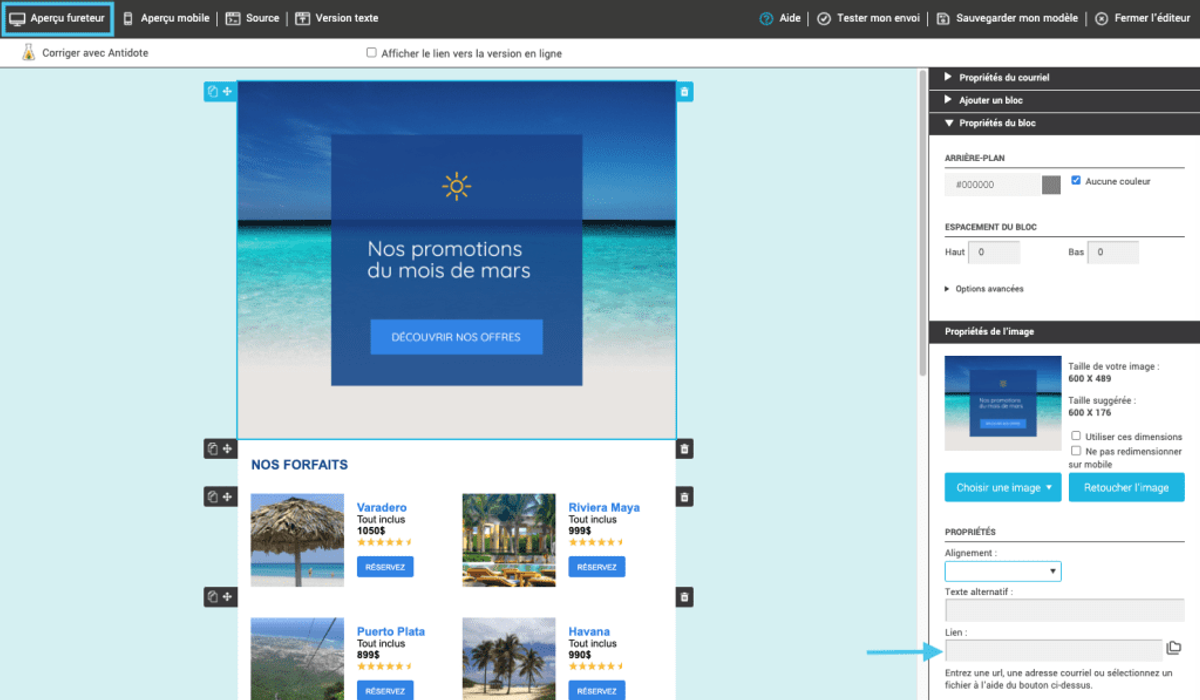1200x700 pixels.
Task: Click move handle of Puerto Plata block
Action: tap(227, 597)
